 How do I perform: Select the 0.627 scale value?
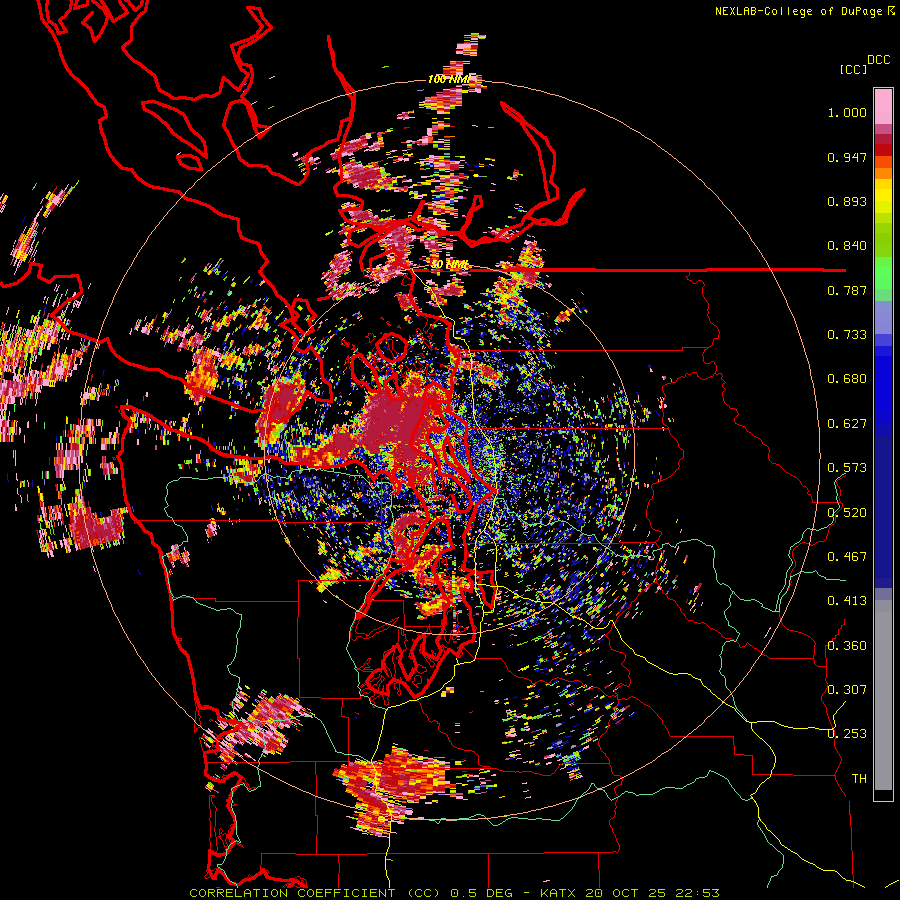847,424
